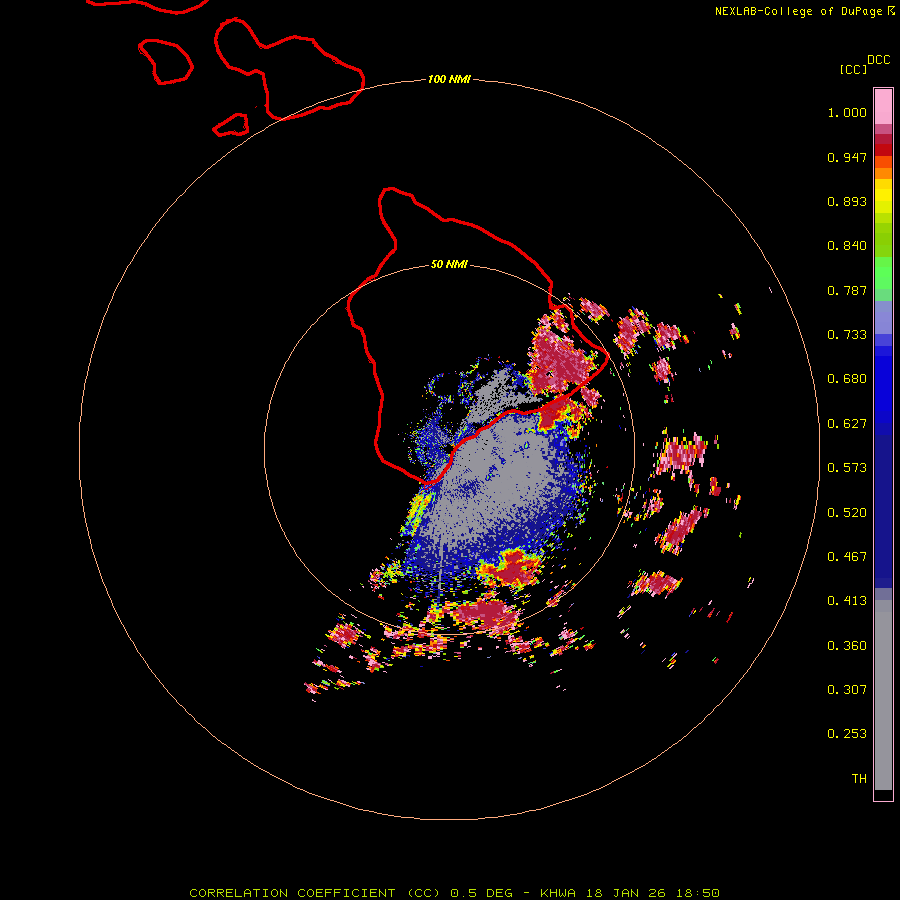This screenshot has height=900, width=900.
Task: Click the 0.520 scale value
Action: (x=847, y=513)
